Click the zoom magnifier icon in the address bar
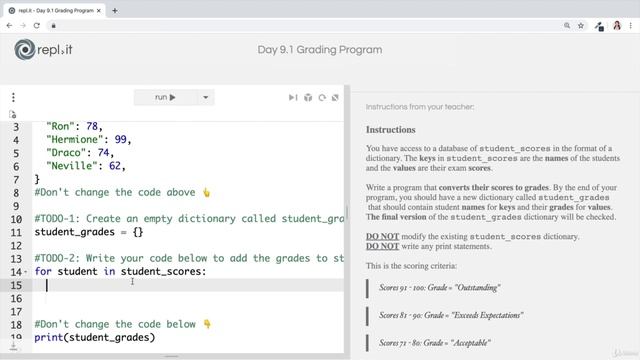Screen dimensions: 640x360 pos(567,26)
